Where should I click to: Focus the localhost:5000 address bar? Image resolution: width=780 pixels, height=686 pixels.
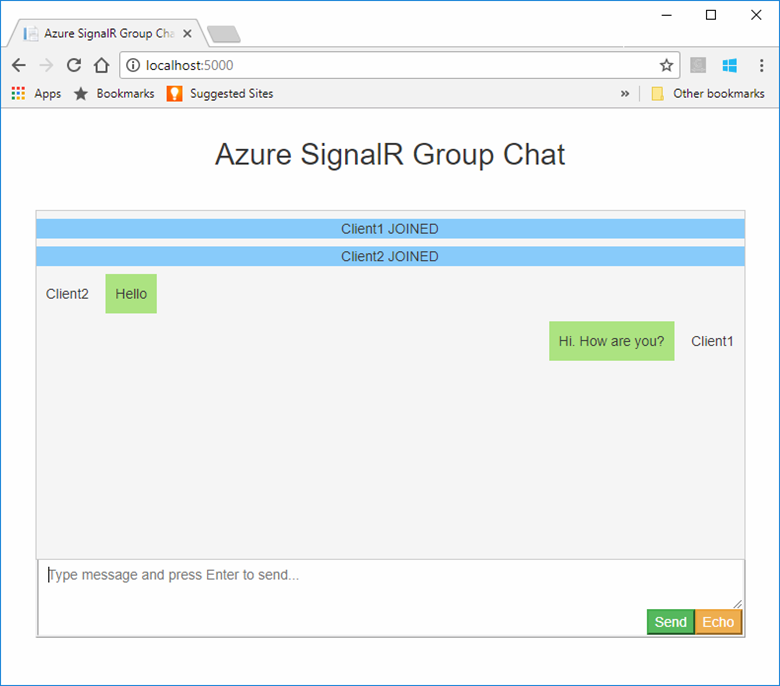point(400,65)
